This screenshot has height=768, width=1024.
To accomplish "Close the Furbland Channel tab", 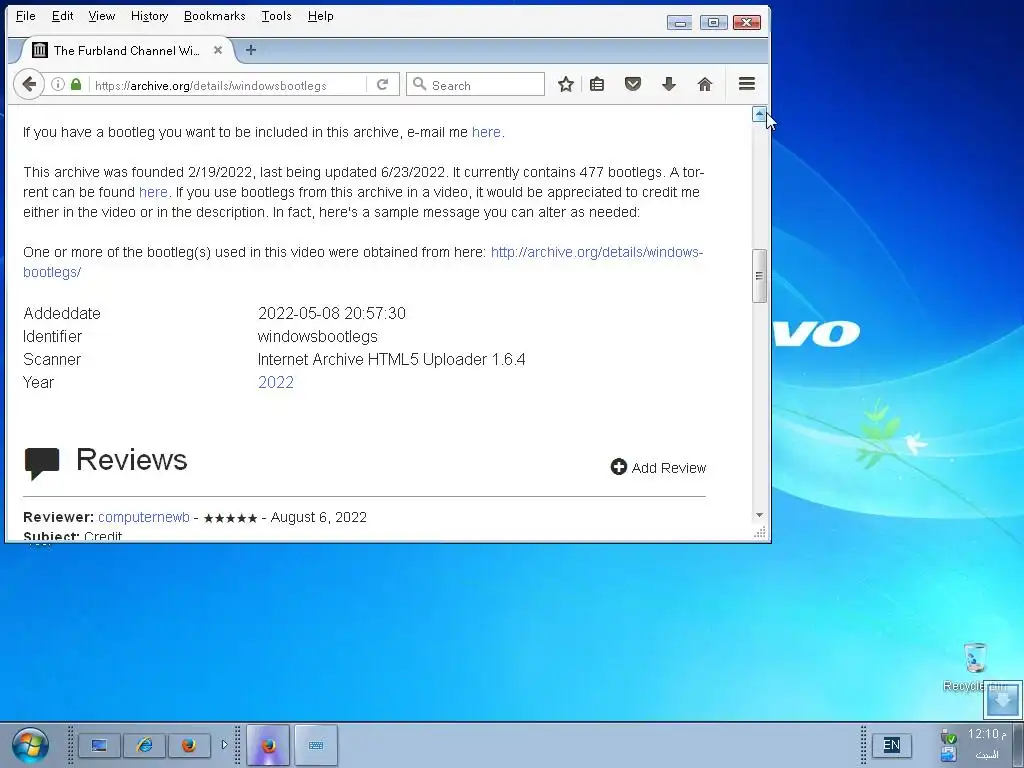I will pyautogui.click(x=218, y=50).
